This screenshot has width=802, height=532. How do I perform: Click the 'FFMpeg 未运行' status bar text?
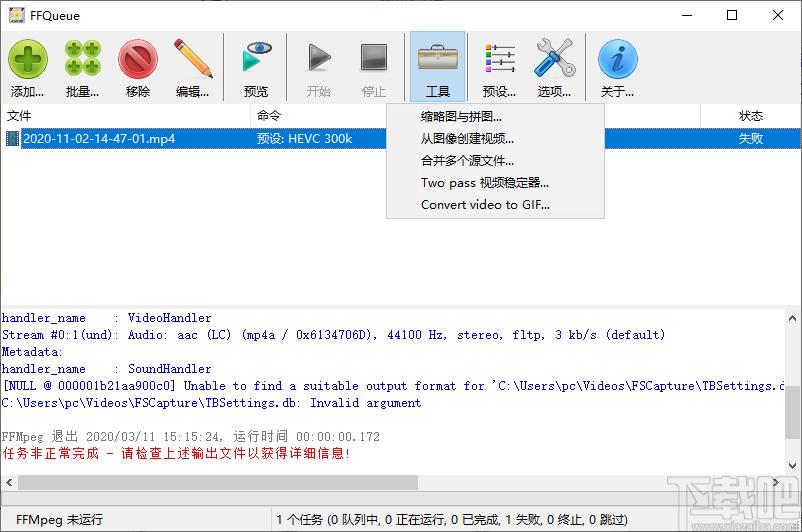tap(59, 520)
